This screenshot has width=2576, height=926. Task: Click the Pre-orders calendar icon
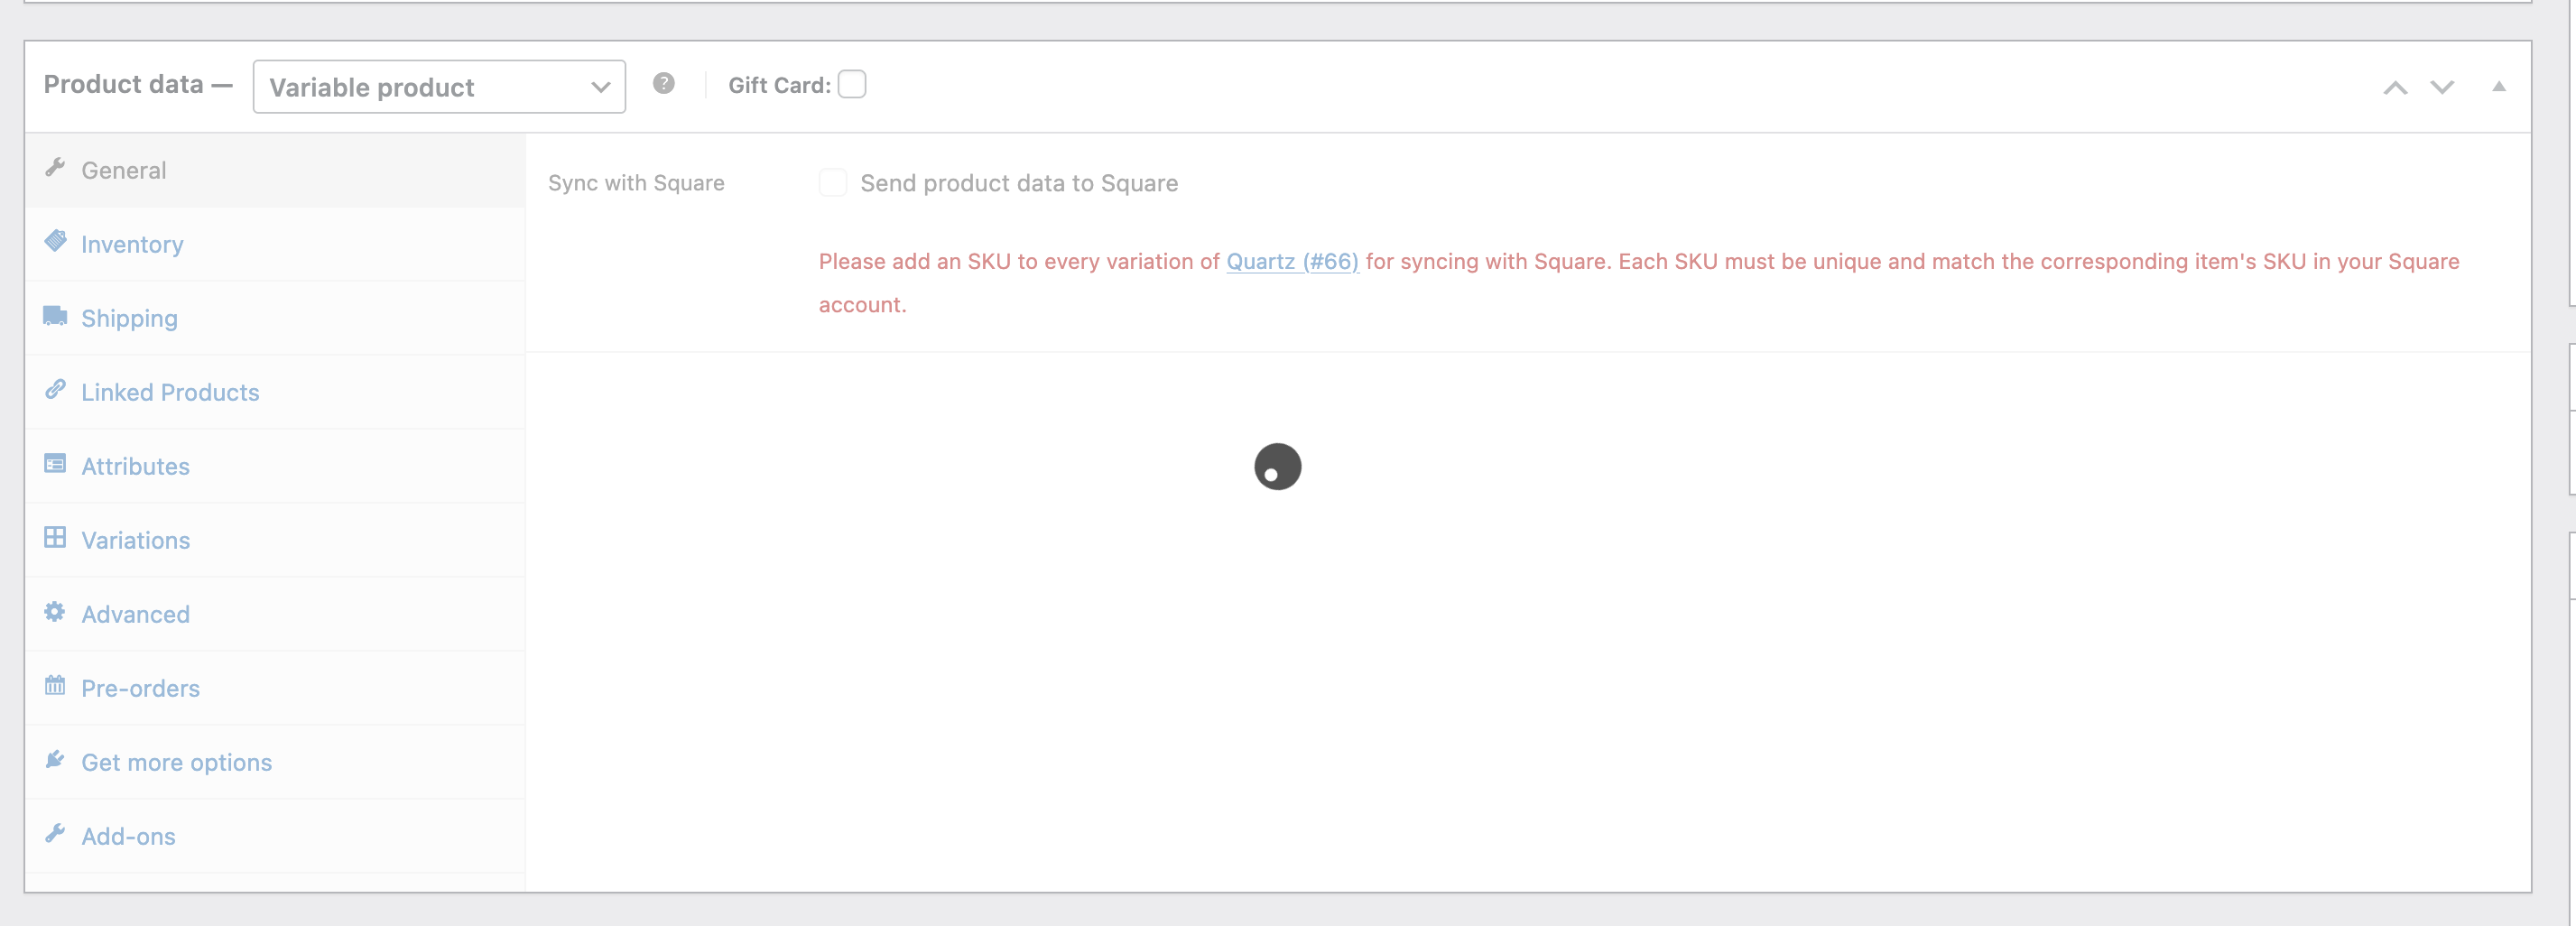56,685
